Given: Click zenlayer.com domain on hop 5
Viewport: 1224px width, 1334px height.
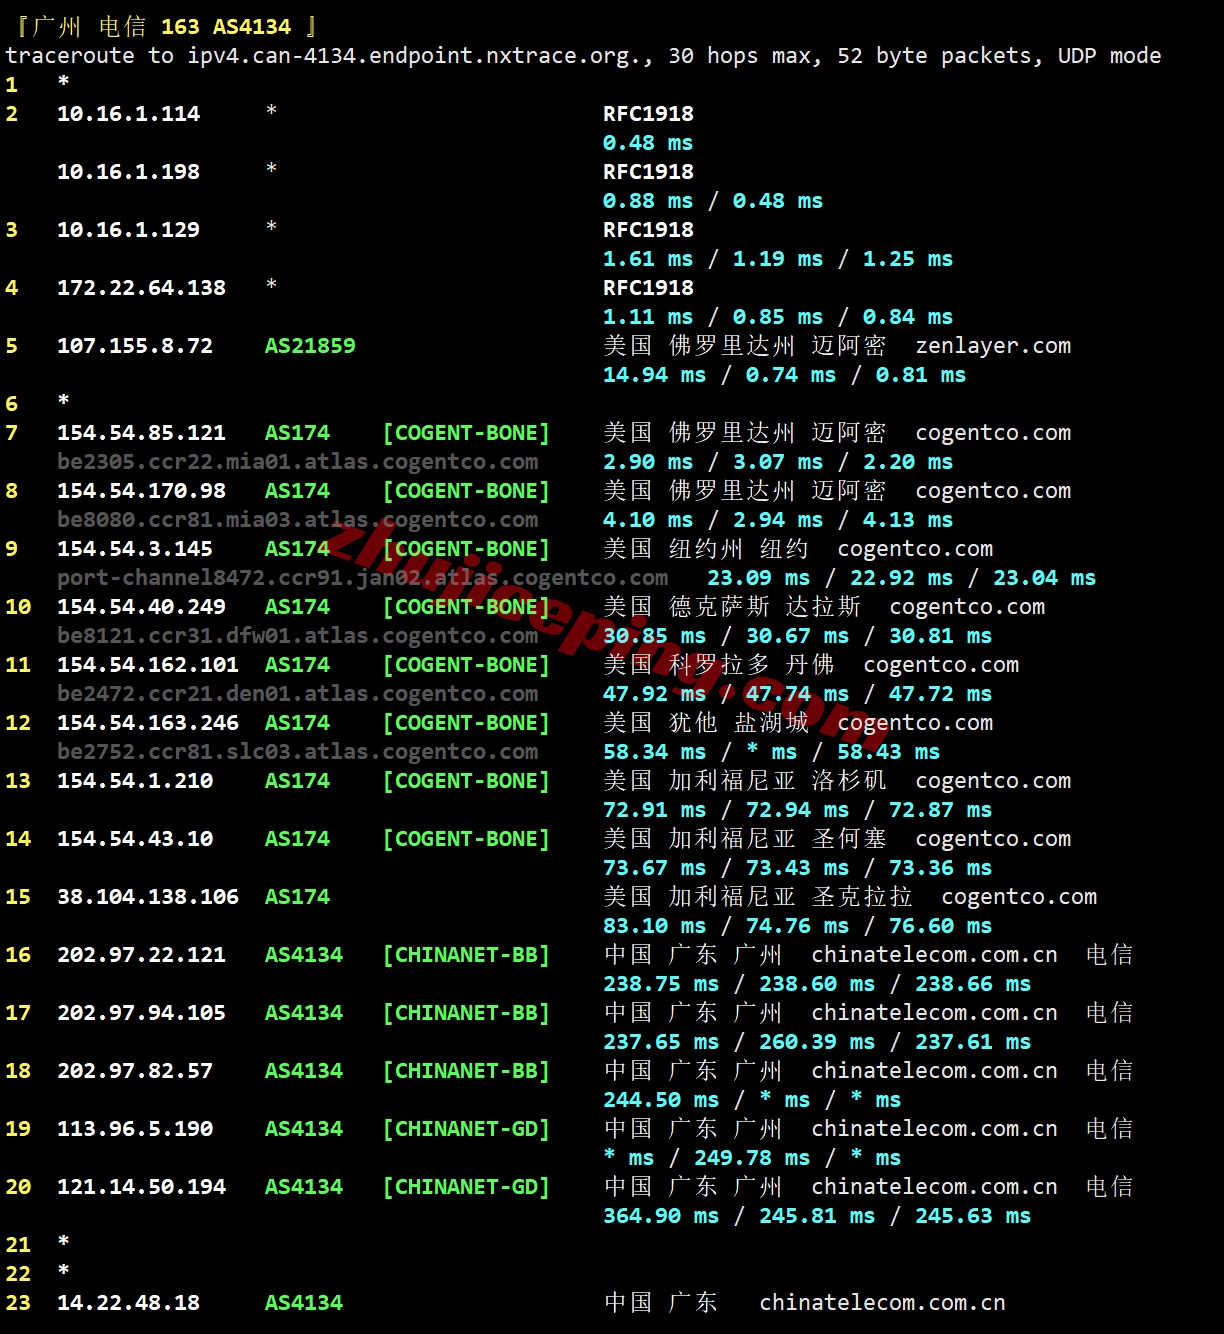Looking at the screenshot, I should click(x=993, y=346).
